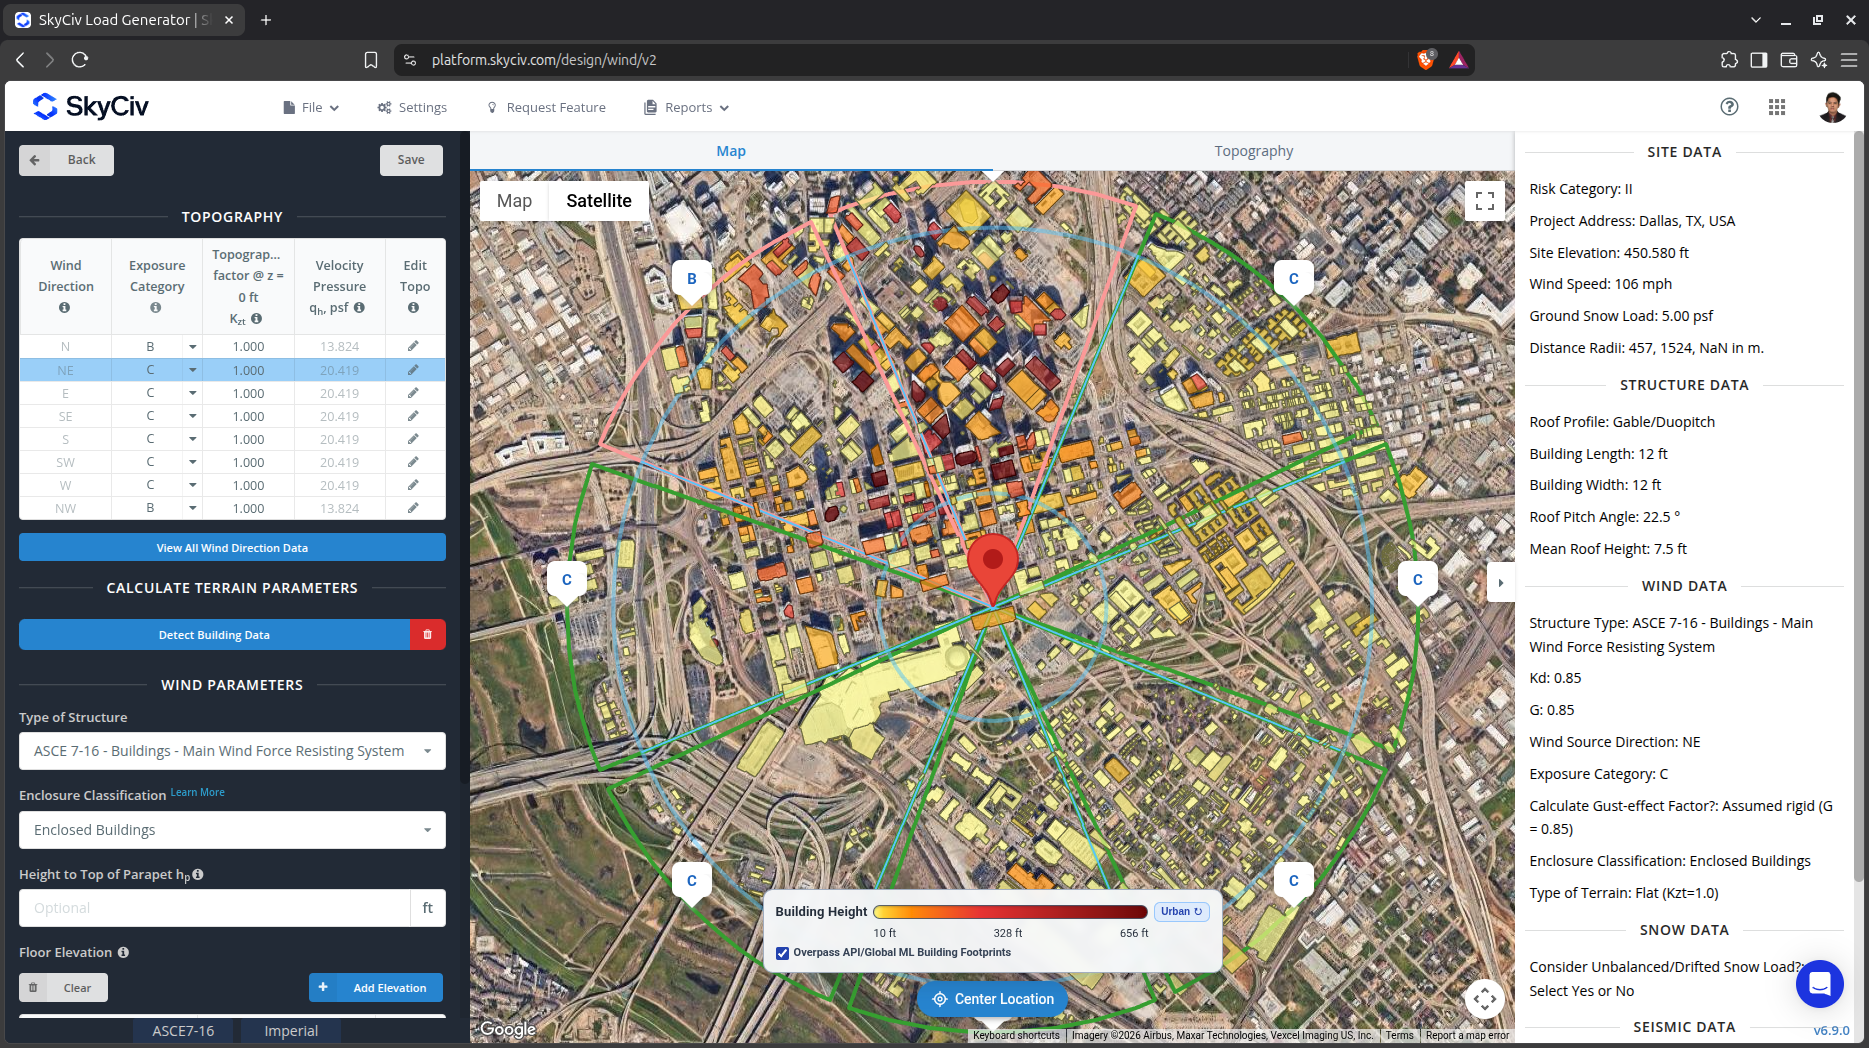Switch to standard Map view
Viewport: 1869px width, 1048px height.
(514, 201)
